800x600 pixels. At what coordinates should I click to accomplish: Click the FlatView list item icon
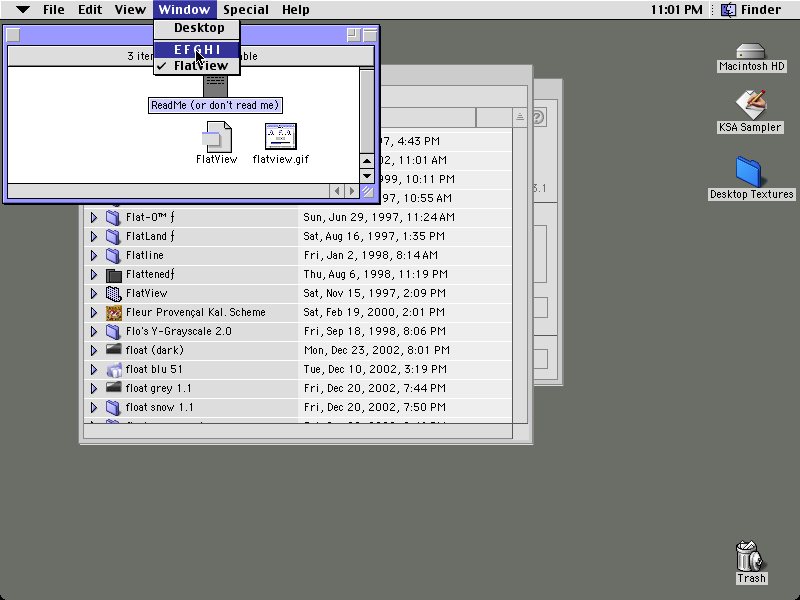(x=113, y=293)
